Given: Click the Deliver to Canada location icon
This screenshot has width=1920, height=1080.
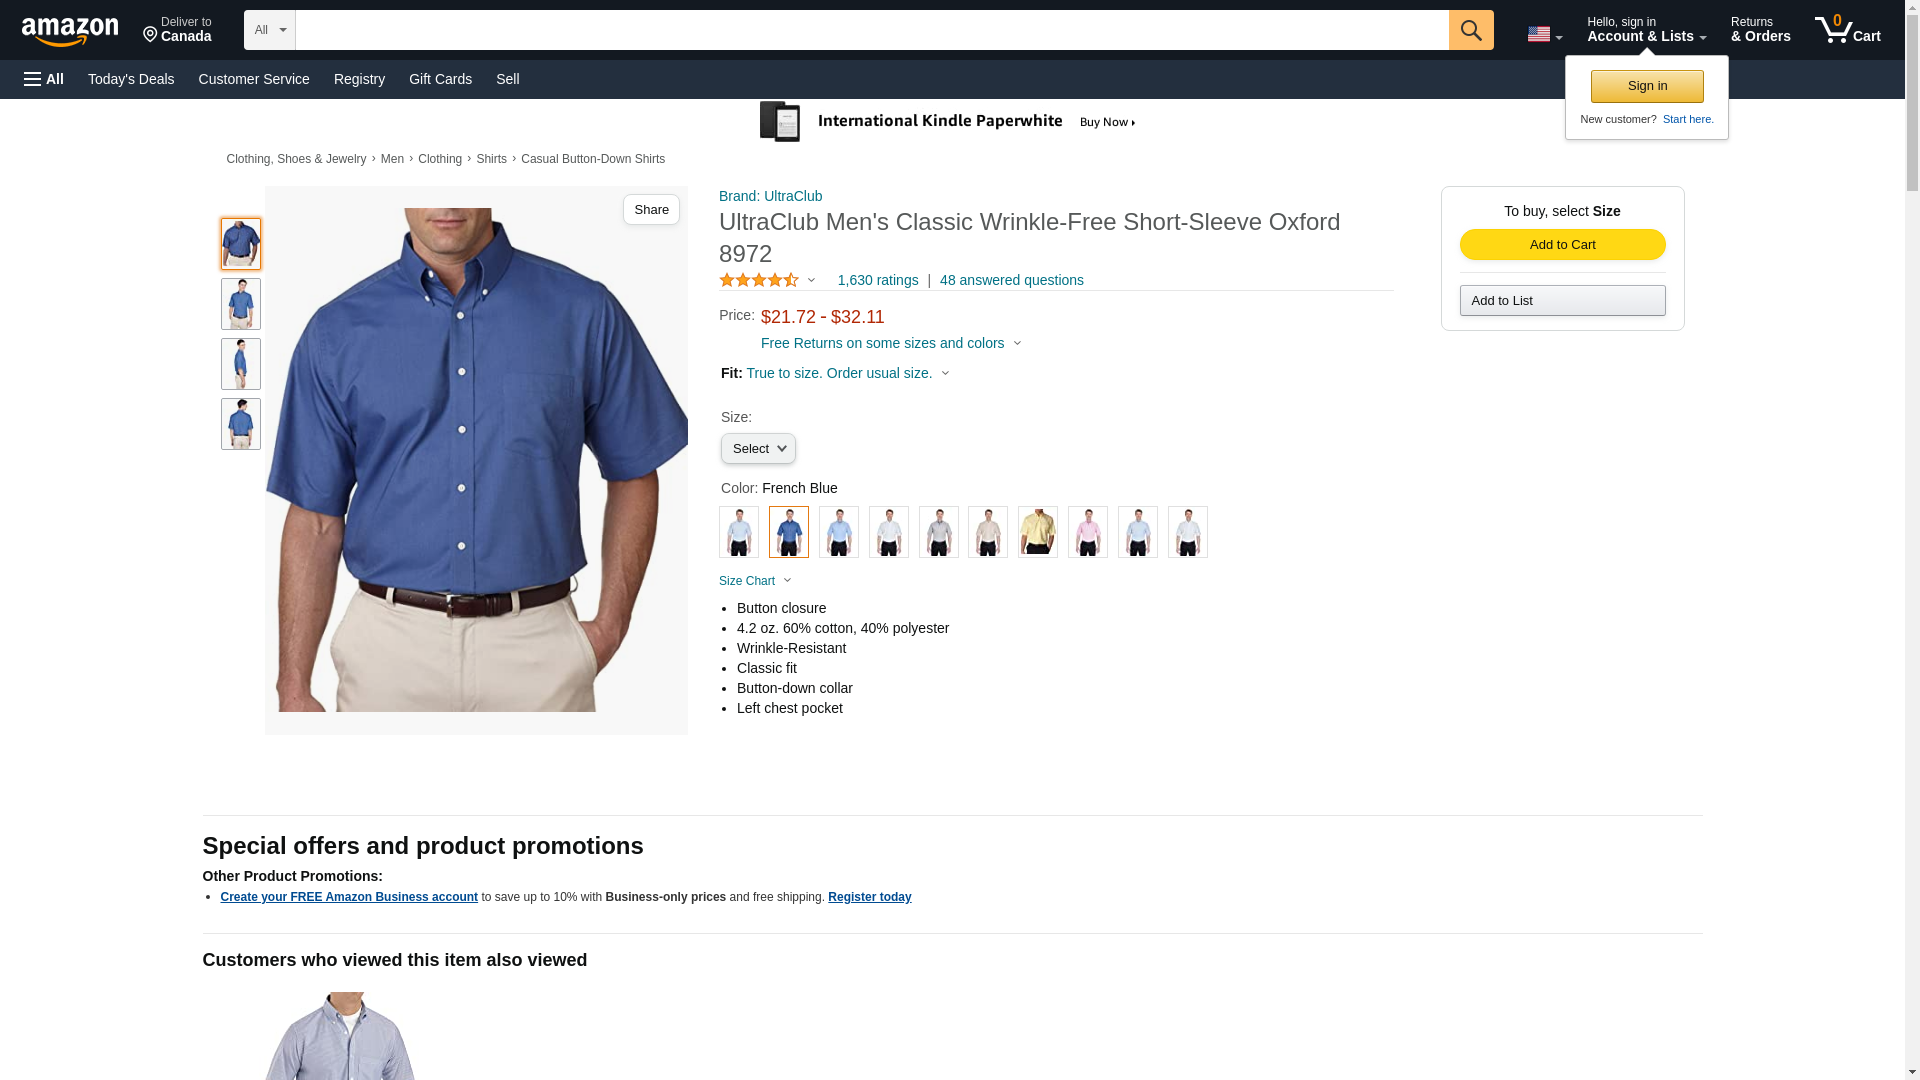Looking at the screenshot, I should pyautogui.click(x=151, y=36).
